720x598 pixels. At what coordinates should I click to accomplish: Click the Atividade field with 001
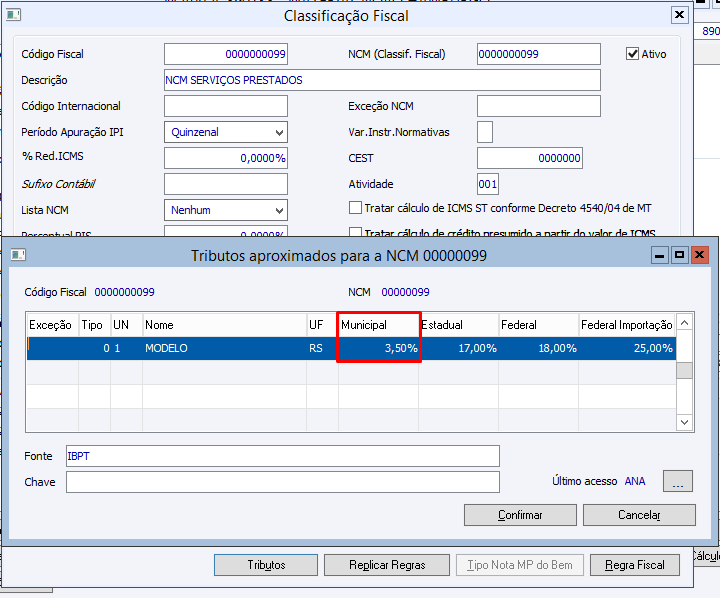488,184
